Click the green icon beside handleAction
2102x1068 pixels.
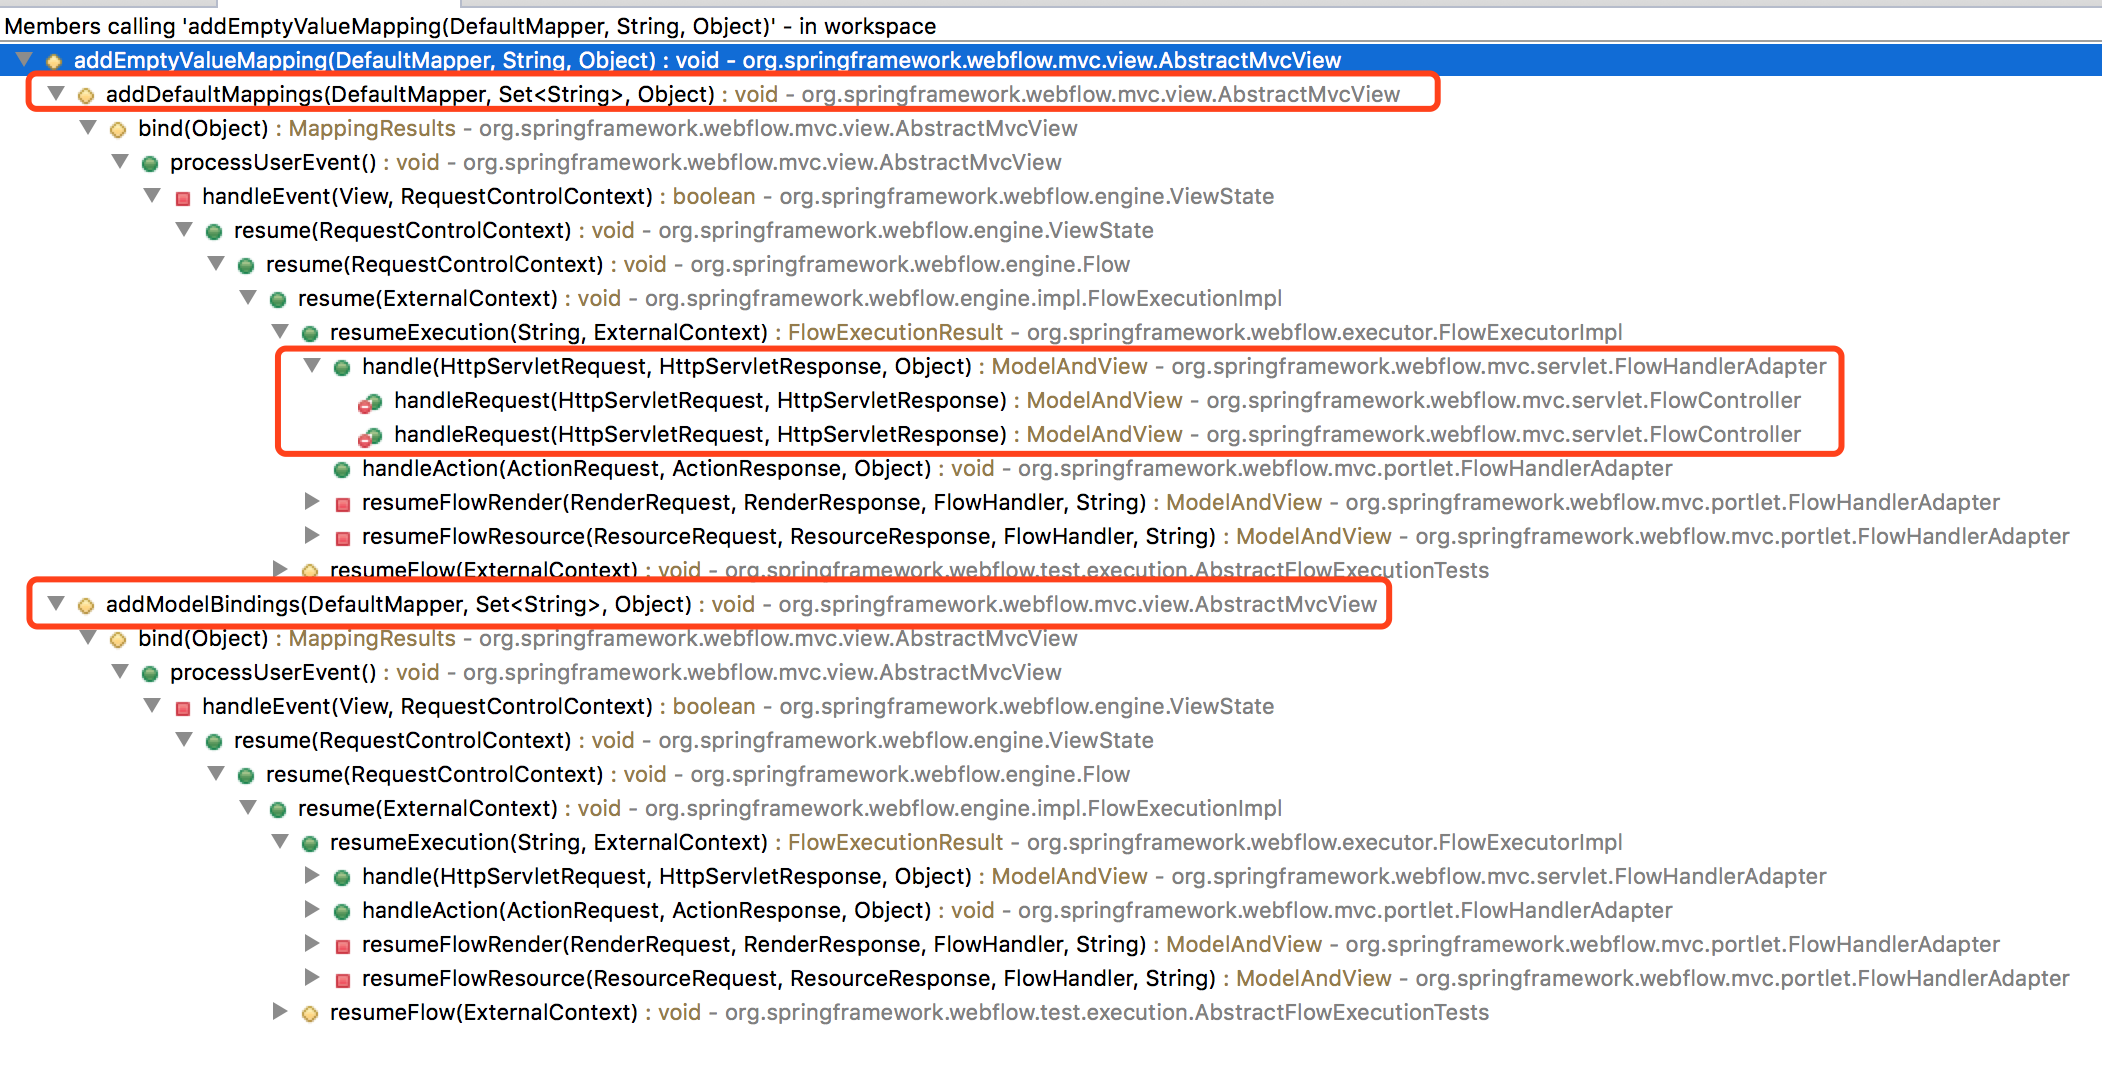(x=340, y=468)
